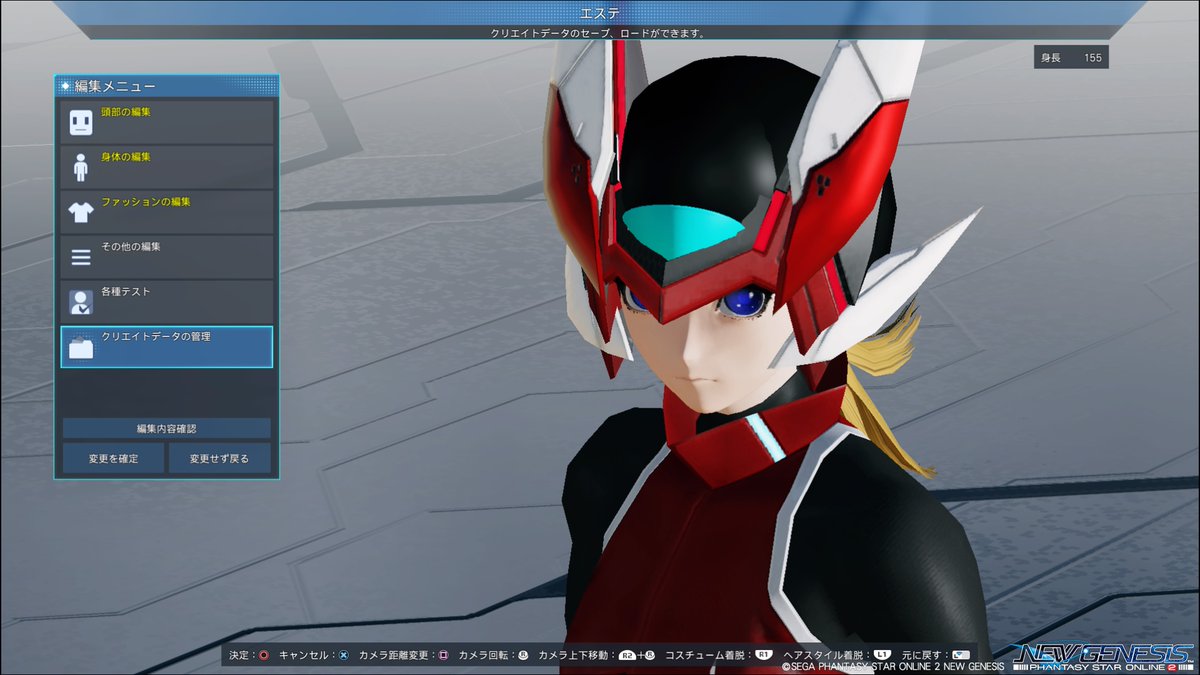
Task: Click 変更せず戻る to go back without changes
Action: 218,459
